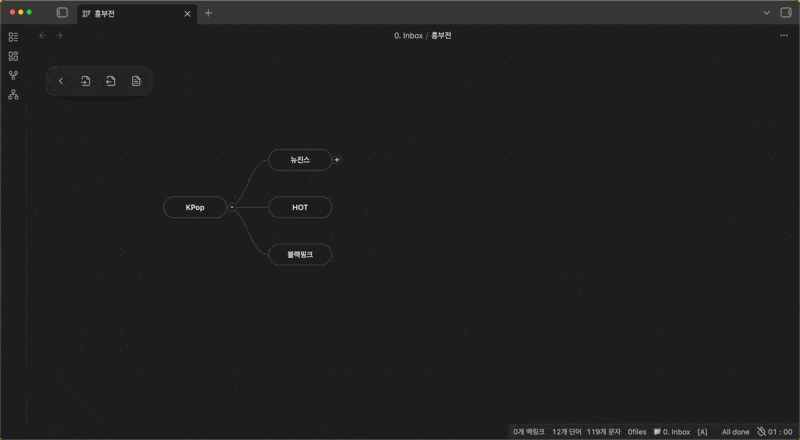
Task: Toggle the right sidebar panel
Action: tap(786, 13)
